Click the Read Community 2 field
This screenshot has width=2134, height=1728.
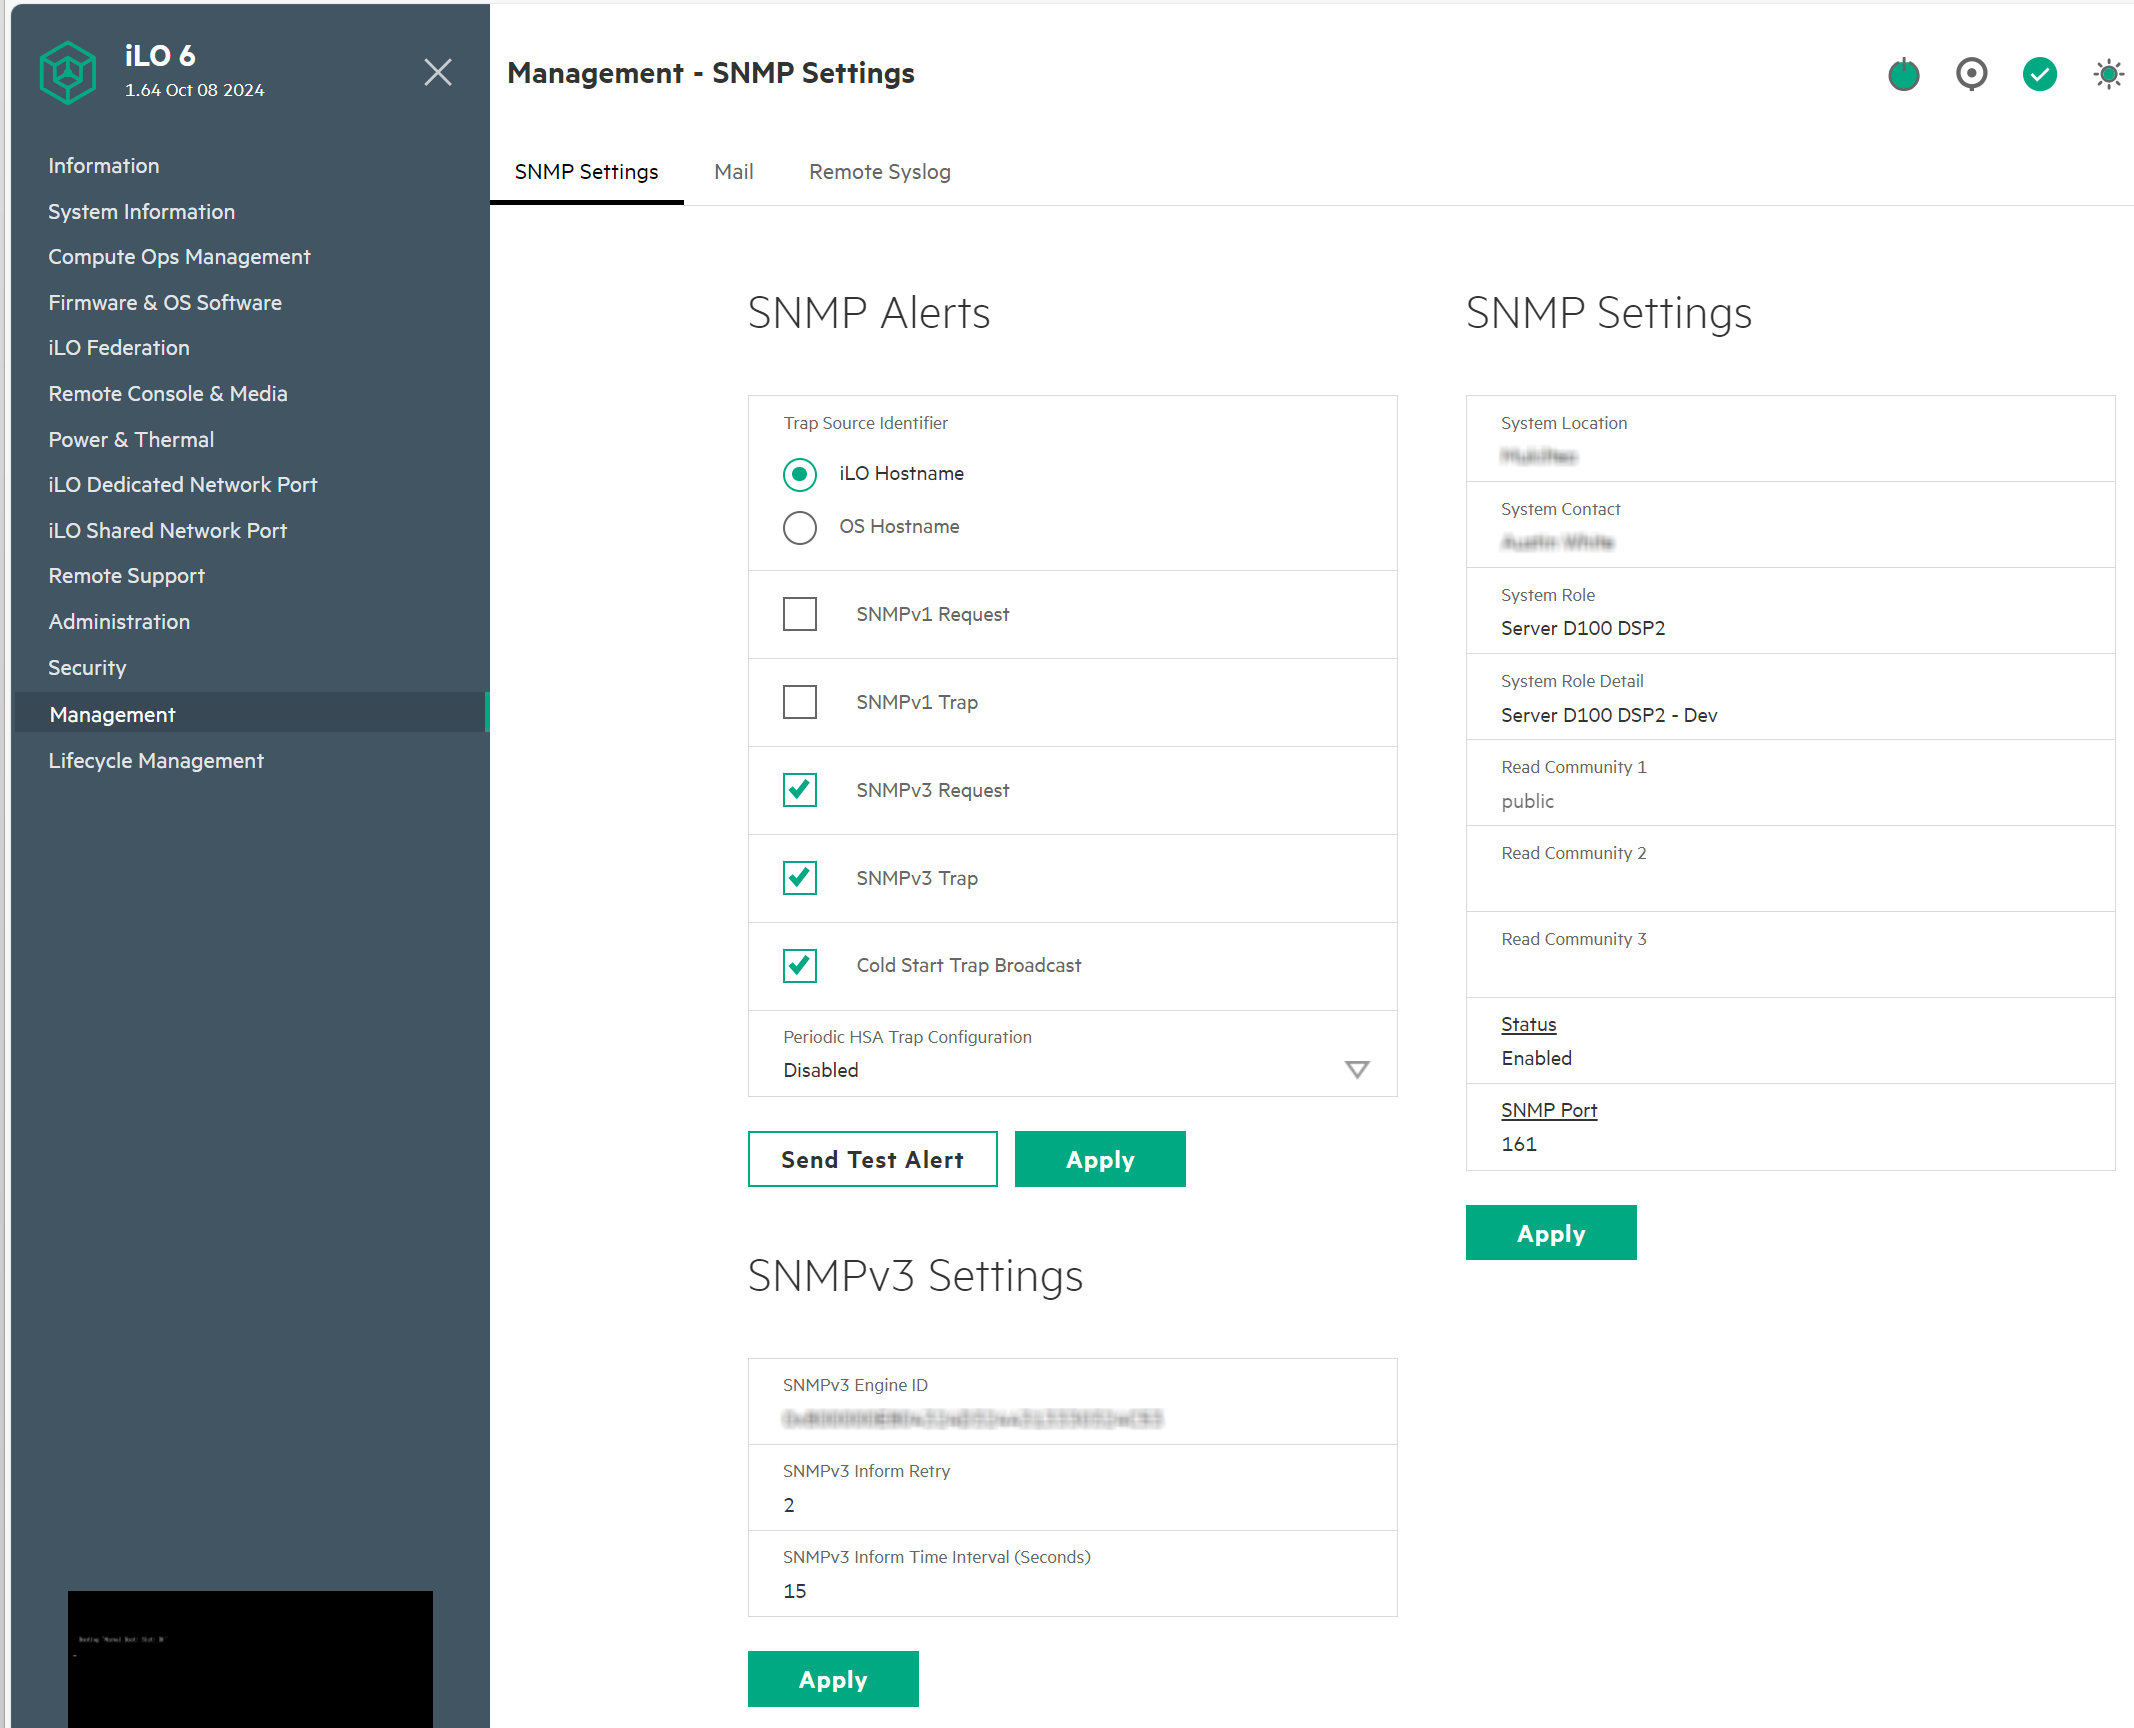(x=1790, y=870)
